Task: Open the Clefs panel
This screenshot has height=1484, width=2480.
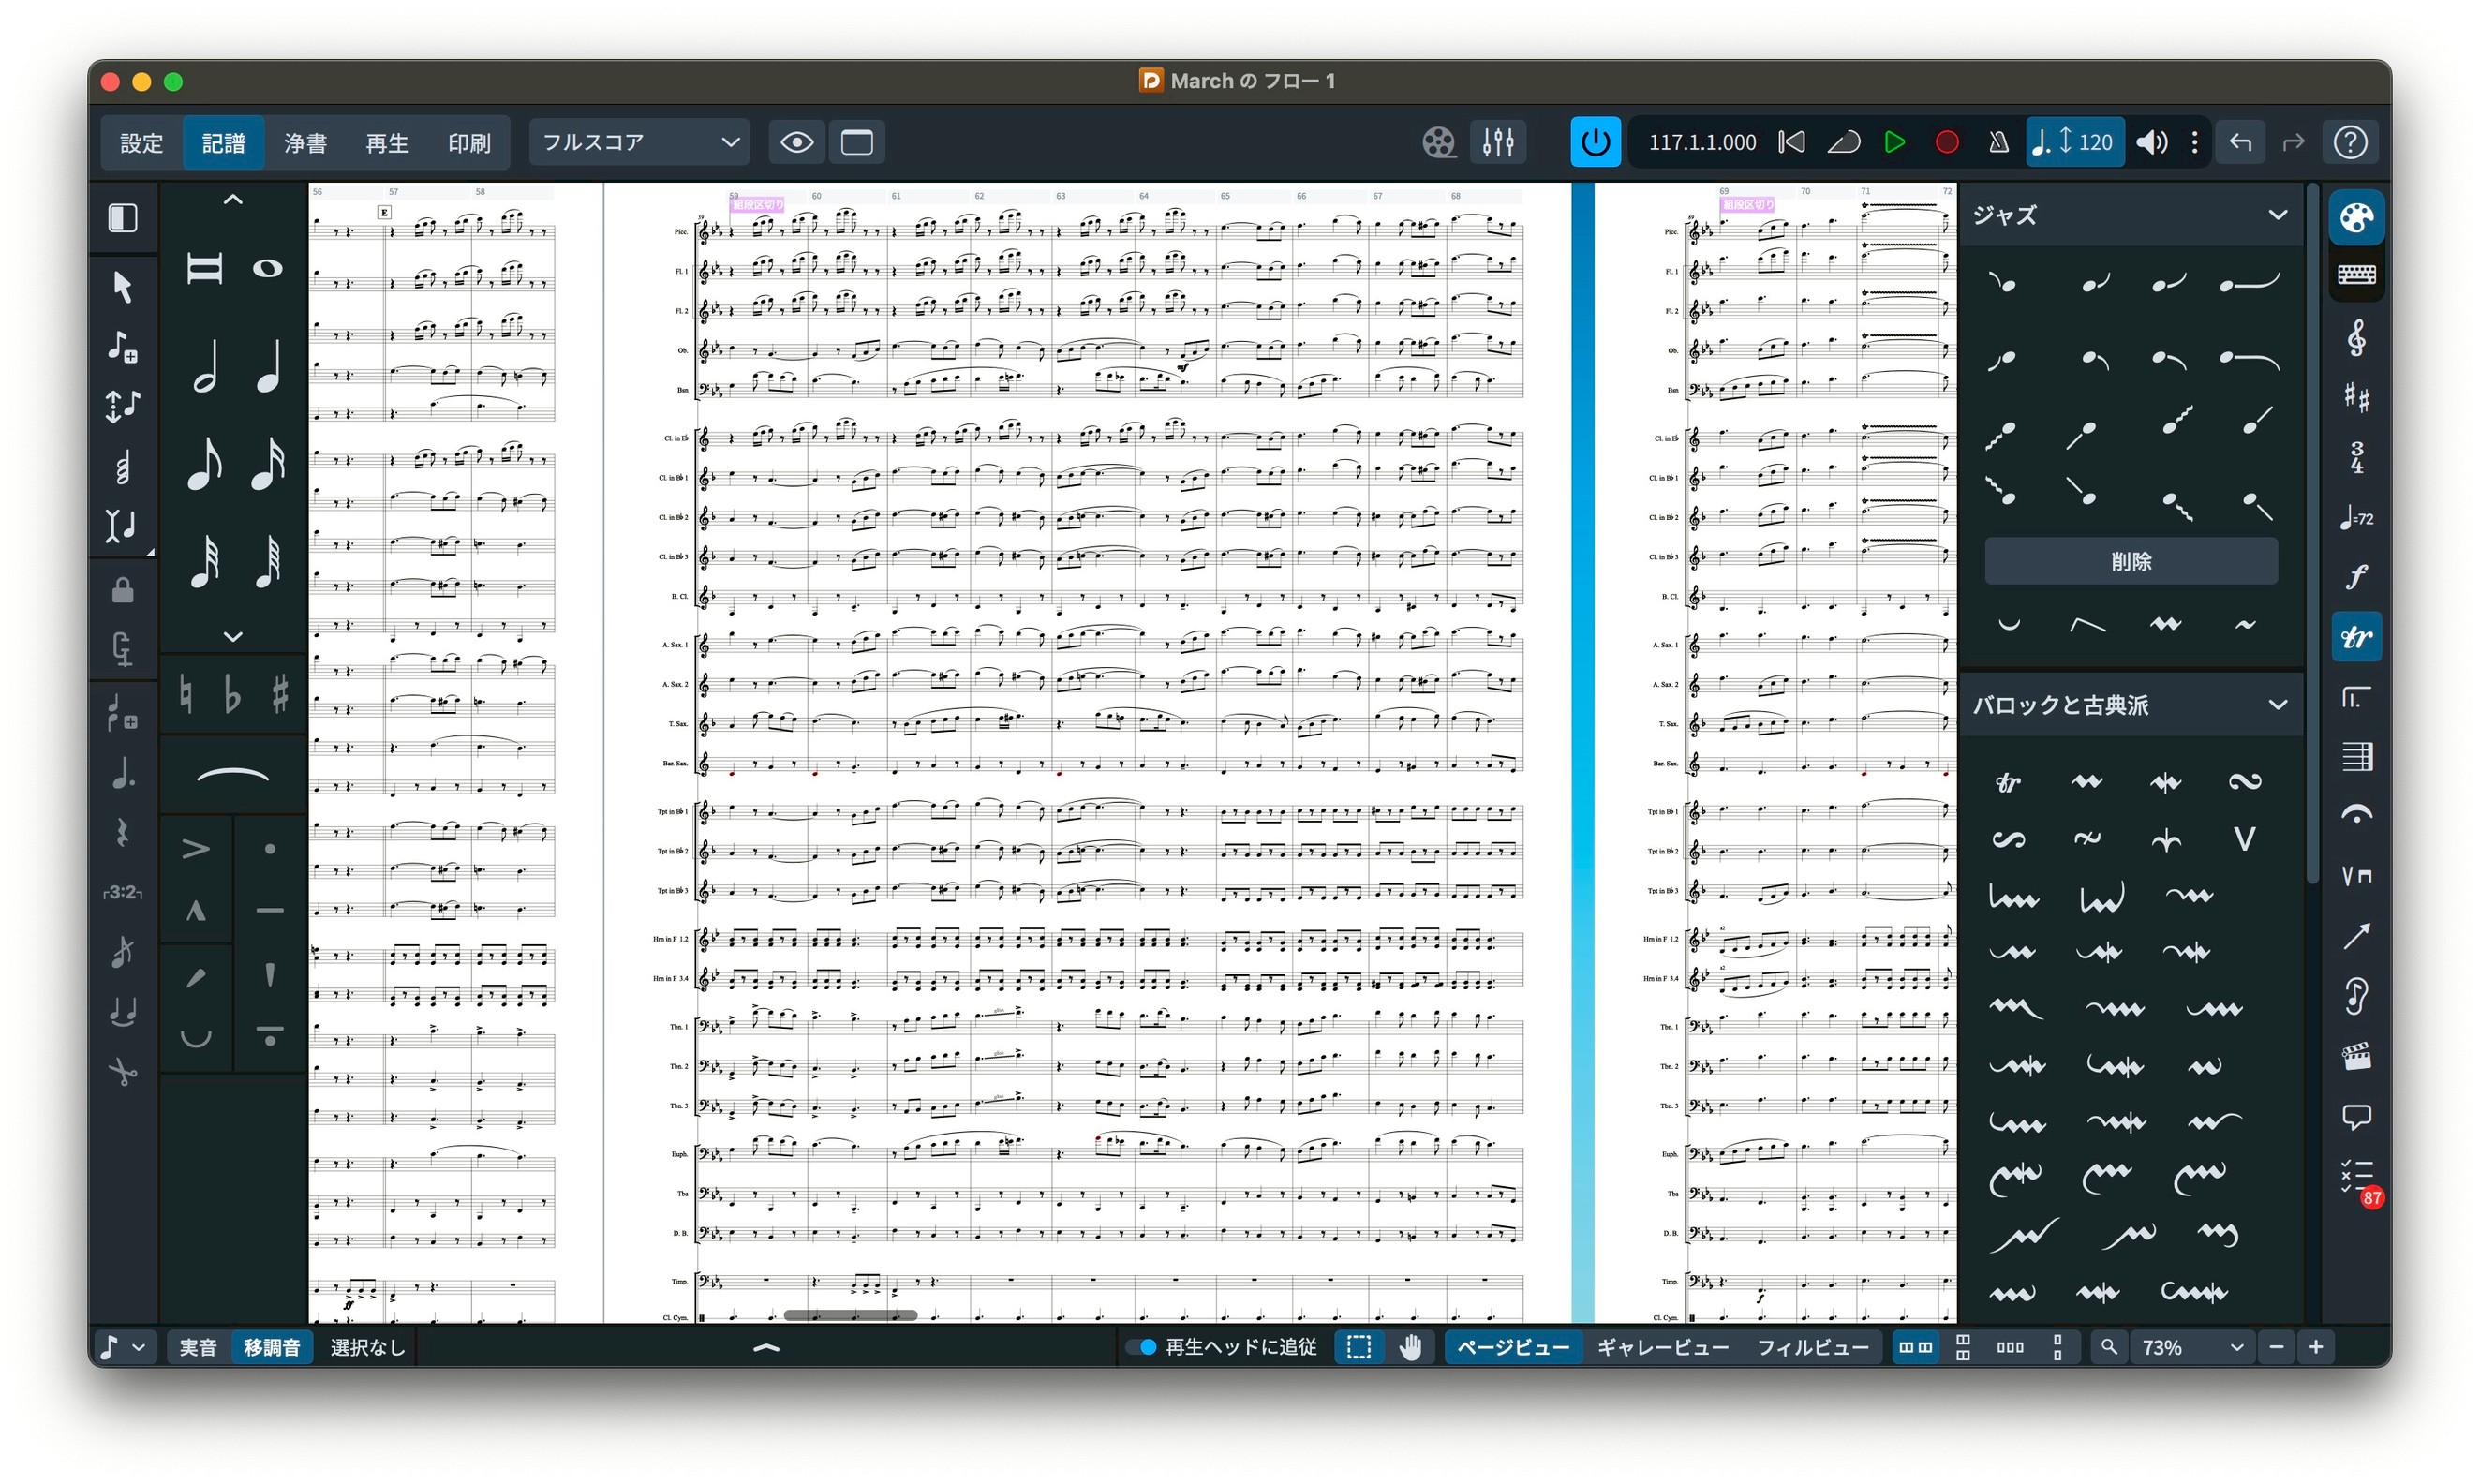Action: pyautogui.click(x=2356, y=338)
